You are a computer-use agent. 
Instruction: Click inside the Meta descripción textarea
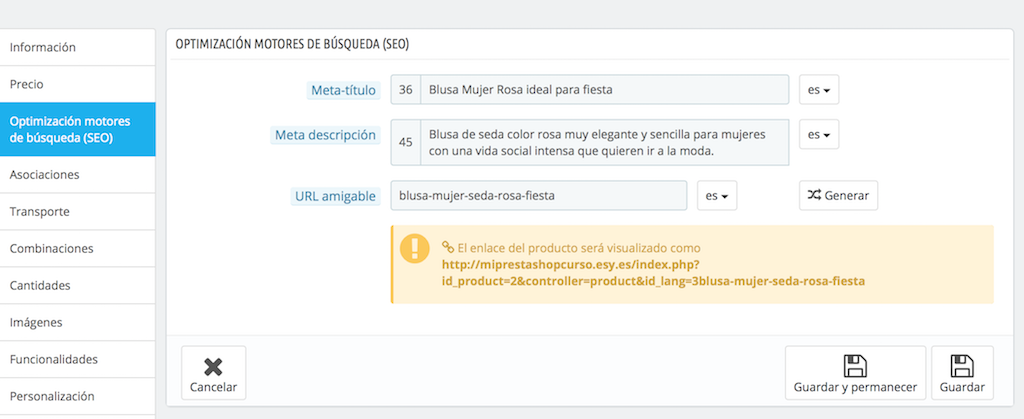(x=605, y=142)
